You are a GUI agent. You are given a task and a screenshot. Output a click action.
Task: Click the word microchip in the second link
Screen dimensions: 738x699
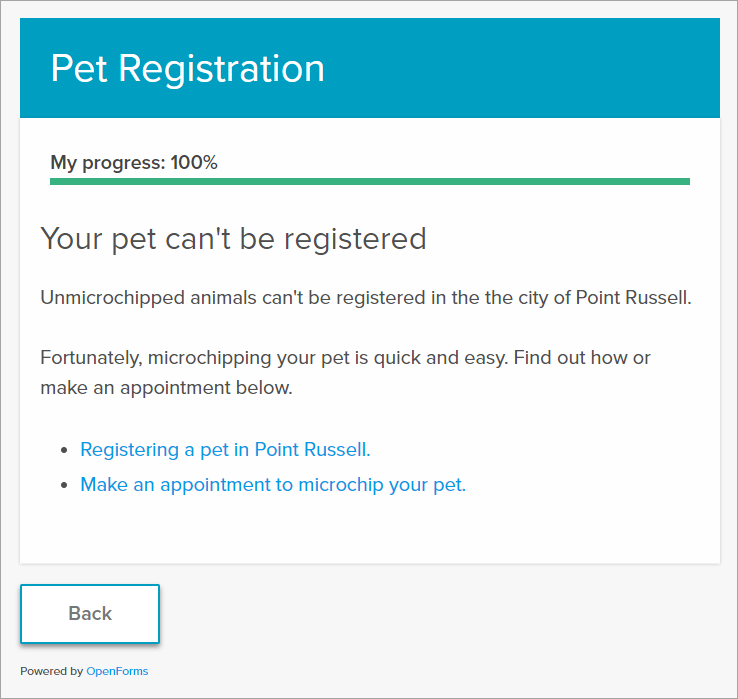(341, 485)
